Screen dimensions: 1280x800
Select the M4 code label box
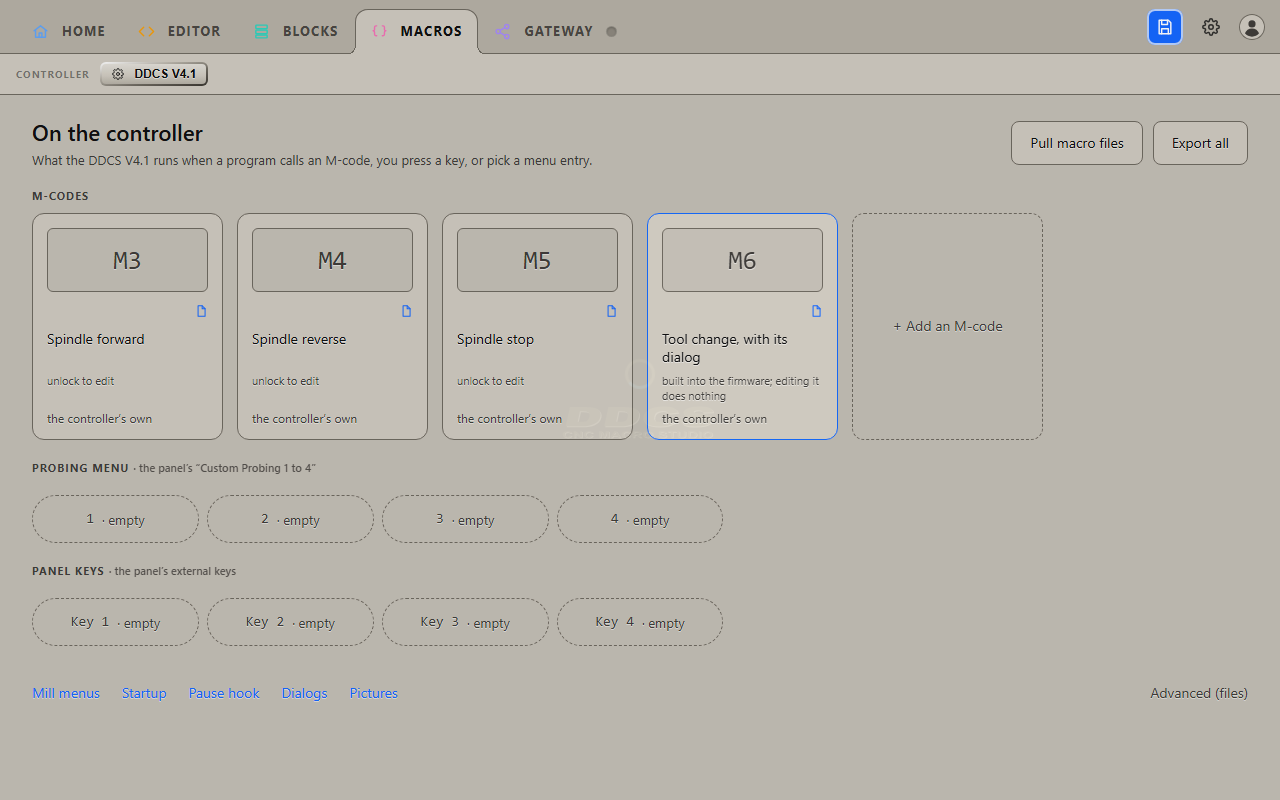click(x=332, y=260)
